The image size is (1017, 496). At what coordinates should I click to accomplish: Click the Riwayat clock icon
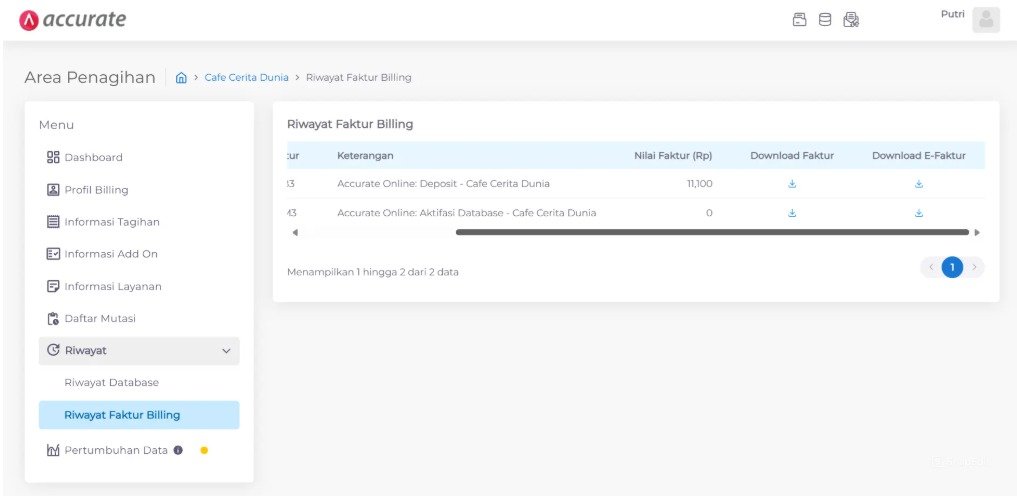pyautogui.click(x=53, y=351)
